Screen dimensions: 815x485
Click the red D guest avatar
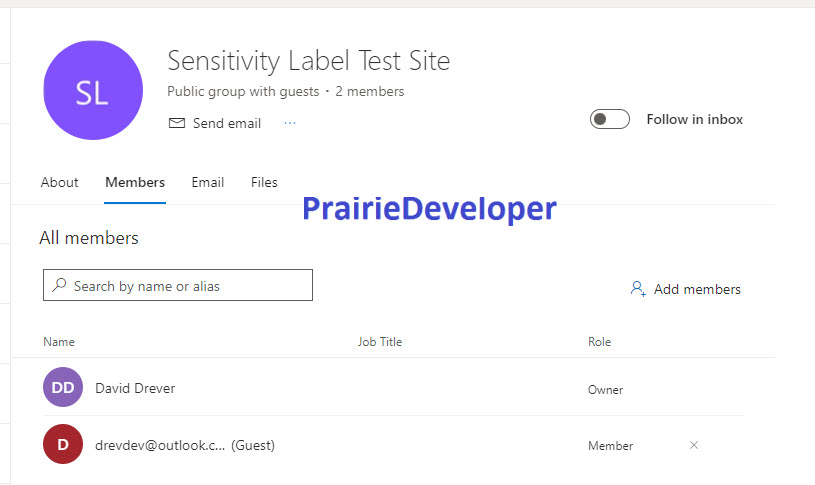pyautogui.click(x=63, y=444)
